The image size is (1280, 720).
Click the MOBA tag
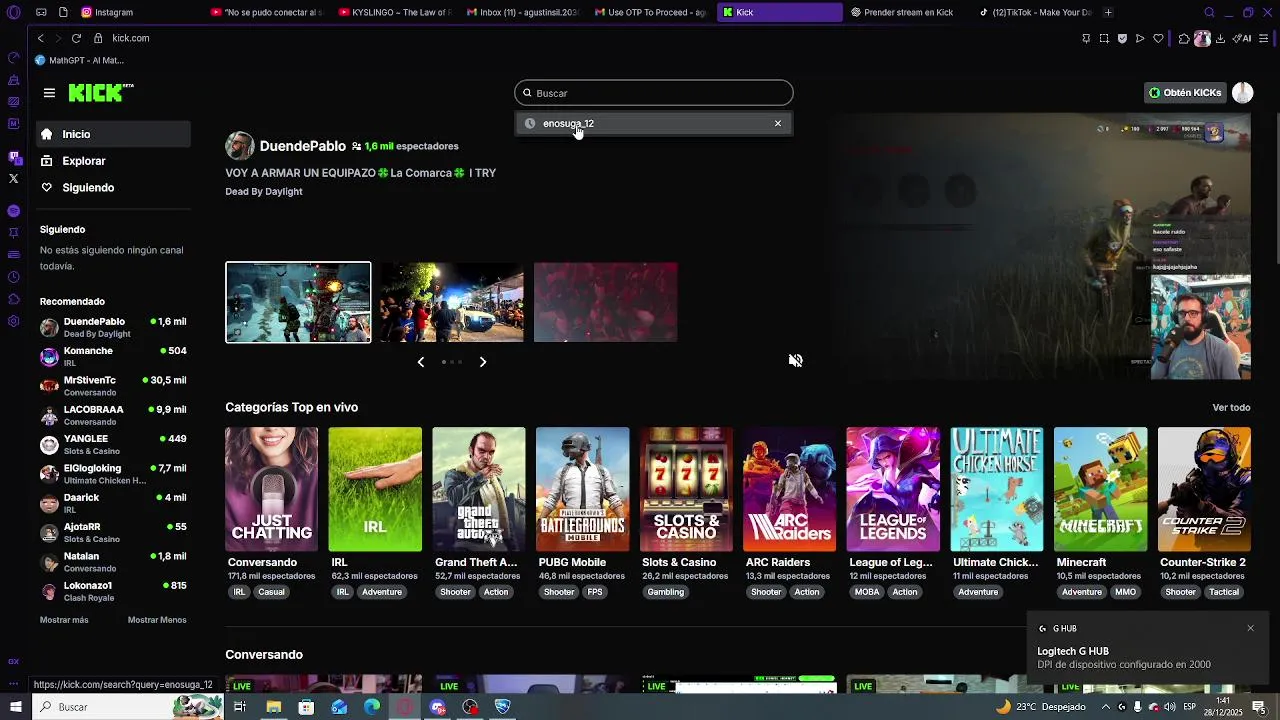[867, 592]
